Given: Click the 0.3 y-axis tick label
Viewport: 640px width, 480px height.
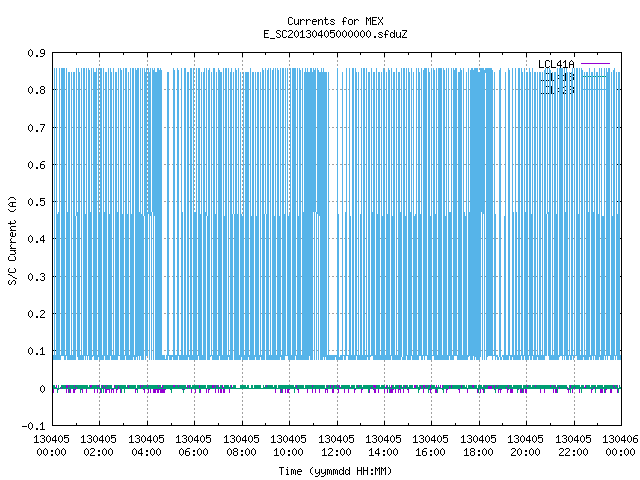Looking at the screenshot, I should click(36, 277).
